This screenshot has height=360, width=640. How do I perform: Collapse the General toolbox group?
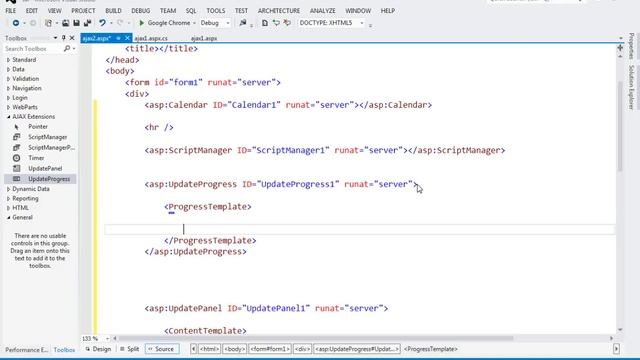click(x=9, y=218)
